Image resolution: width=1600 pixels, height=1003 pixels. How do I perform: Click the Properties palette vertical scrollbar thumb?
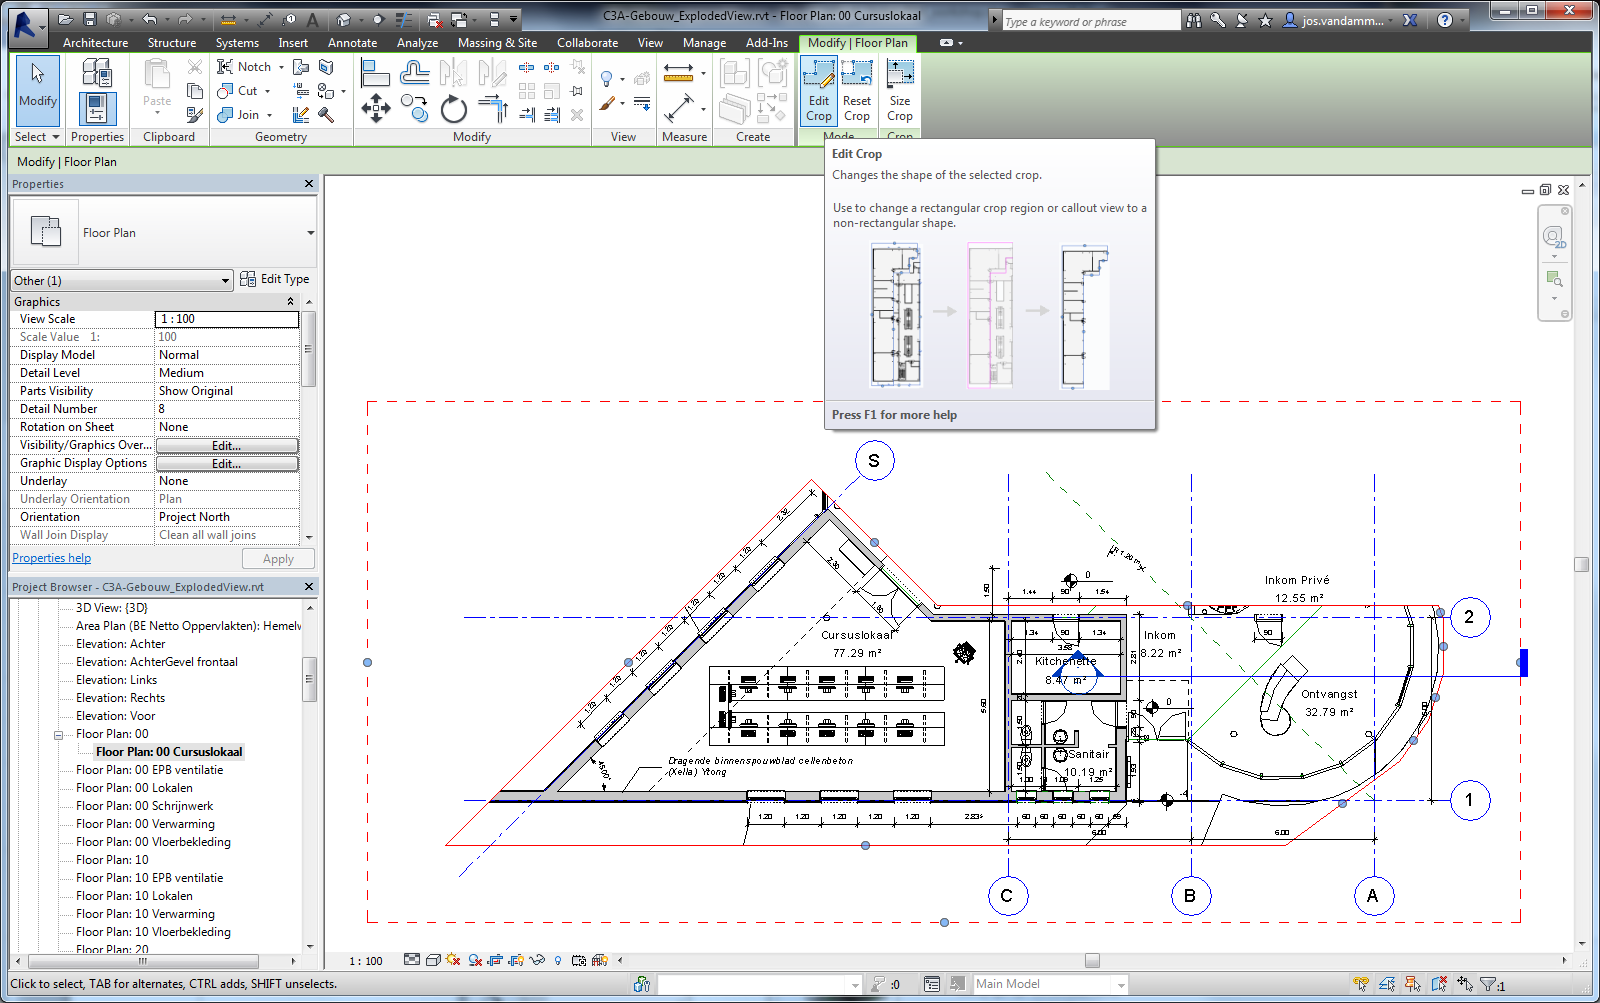click(309, 349)
